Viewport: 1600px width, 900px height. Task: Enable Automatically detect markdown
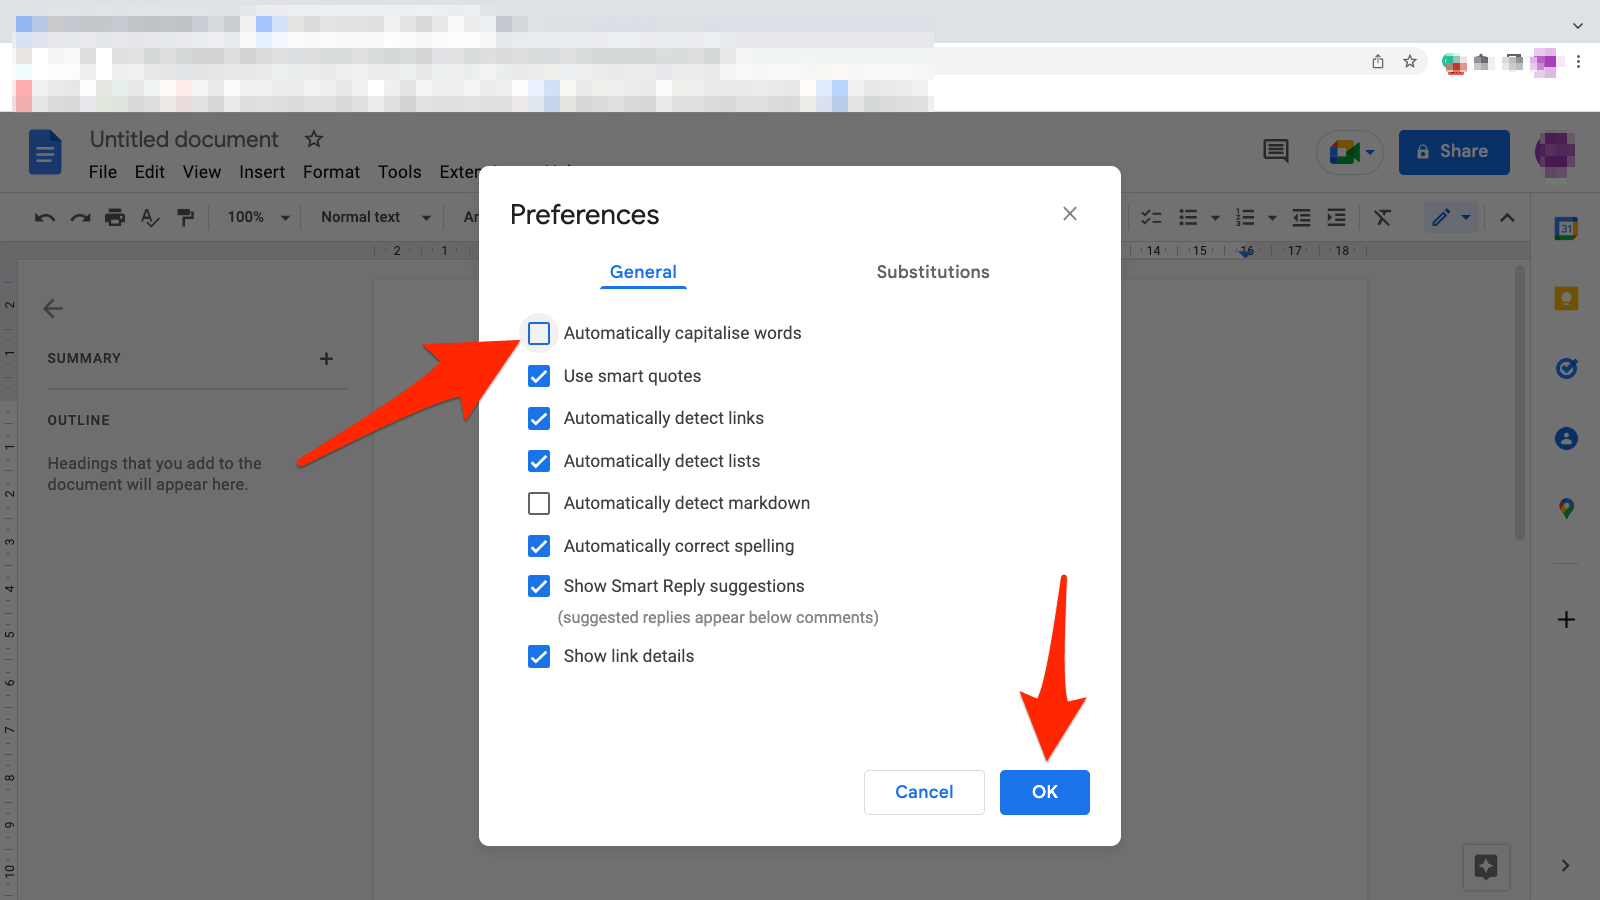(x=539, y=503)
